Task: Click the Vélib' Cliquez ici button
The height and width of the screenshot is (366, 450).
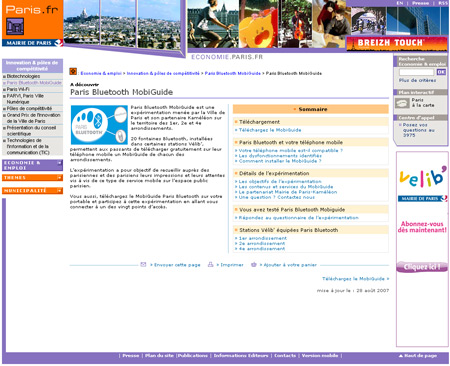Action: tap(422, 267)
